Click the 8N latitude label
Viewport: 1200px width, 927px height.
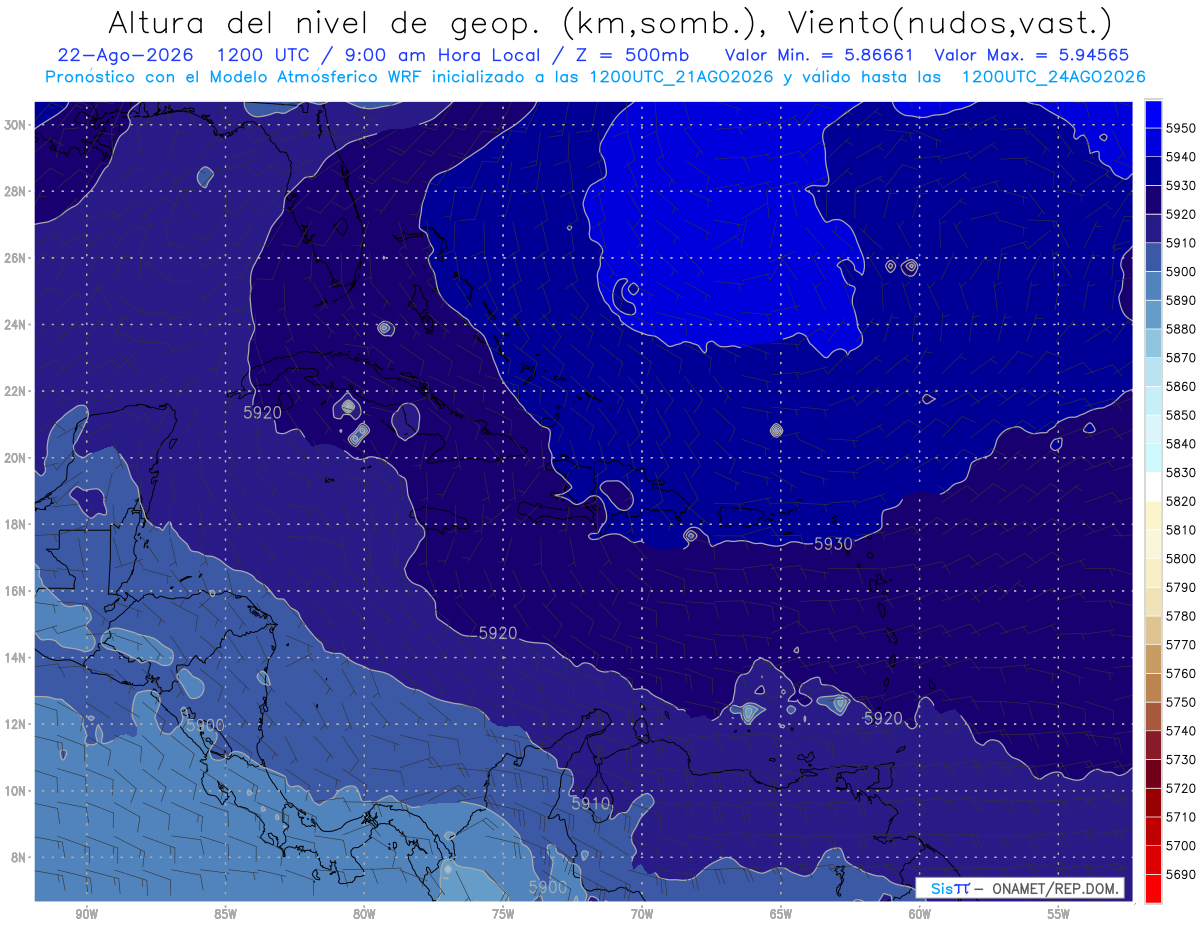click(19, 858)
